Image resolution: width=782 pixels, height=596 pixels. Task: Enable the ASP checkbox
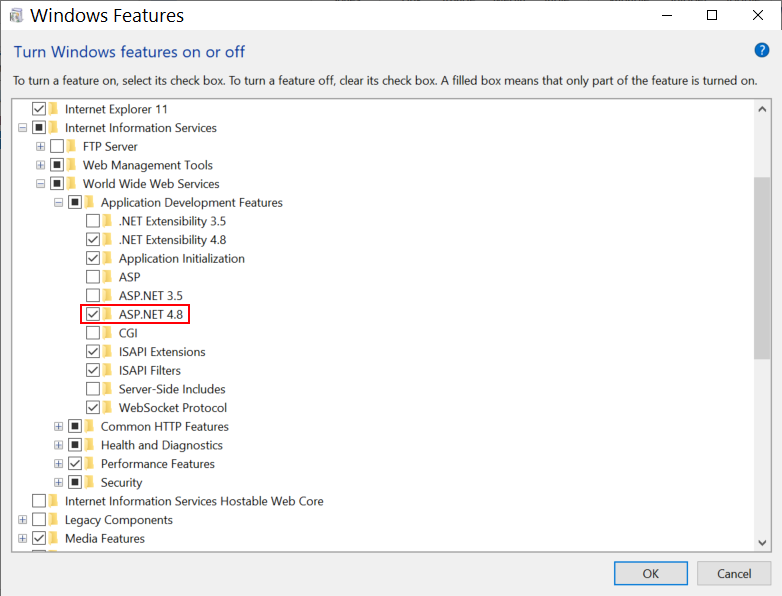pos(93,277)
